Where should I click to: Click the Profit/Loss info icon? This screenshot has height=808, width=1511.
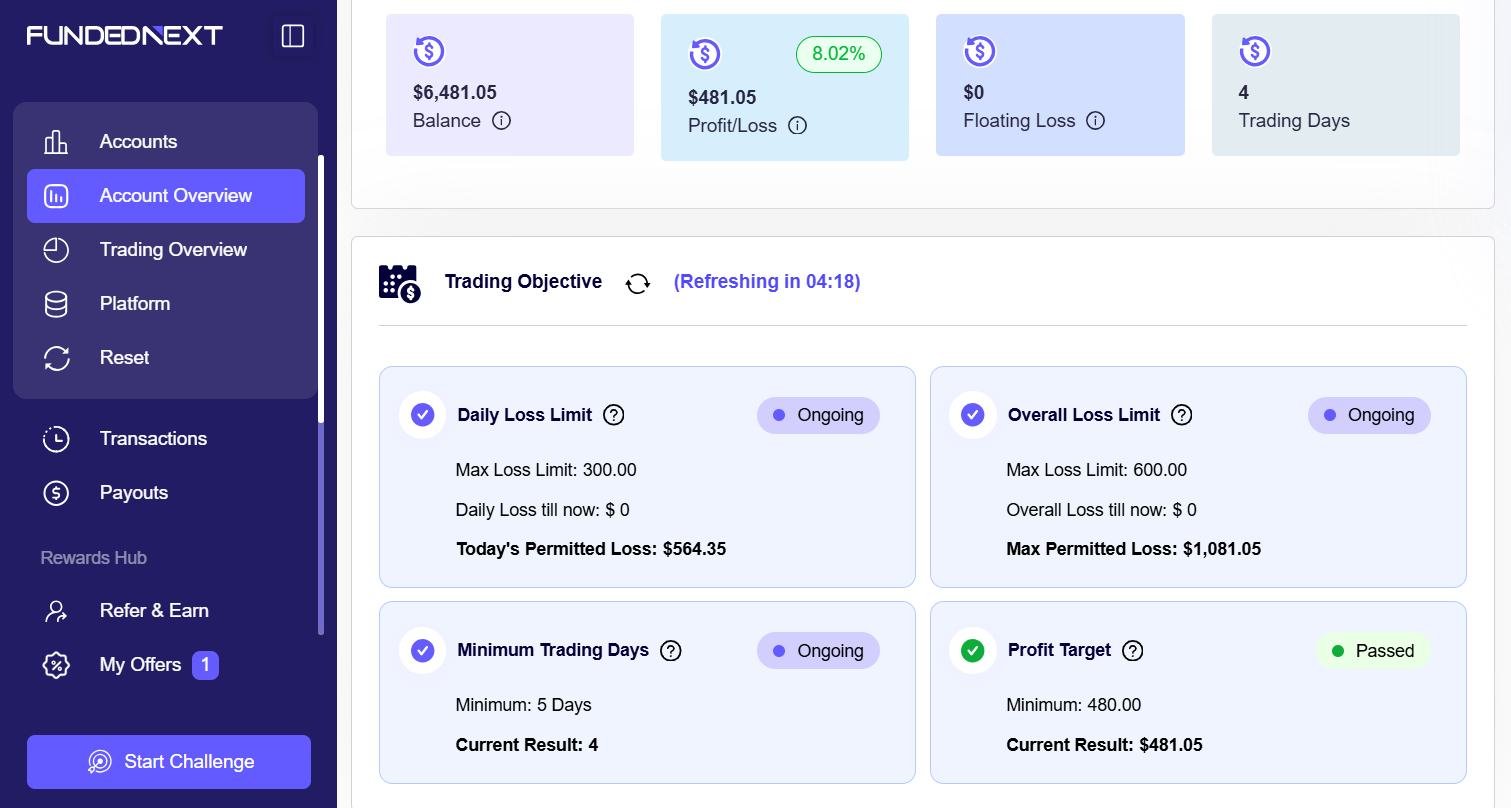[x=797, y=126]
